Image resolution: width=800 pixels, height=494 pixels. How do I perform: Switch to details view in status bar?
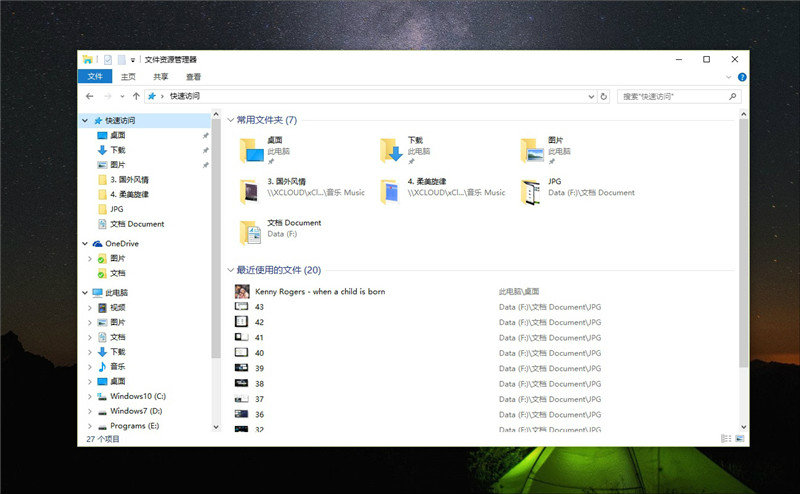coord(726,438)
